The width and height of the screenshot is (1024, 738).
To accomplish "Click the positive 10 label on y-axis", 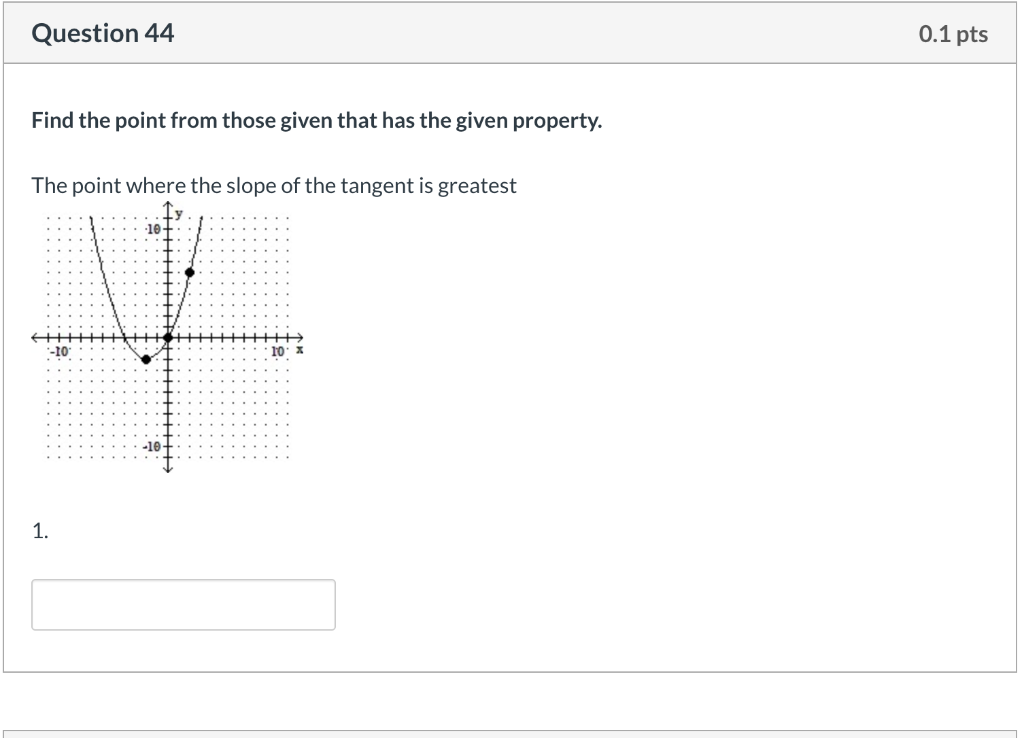I will (x=152, y=229).
